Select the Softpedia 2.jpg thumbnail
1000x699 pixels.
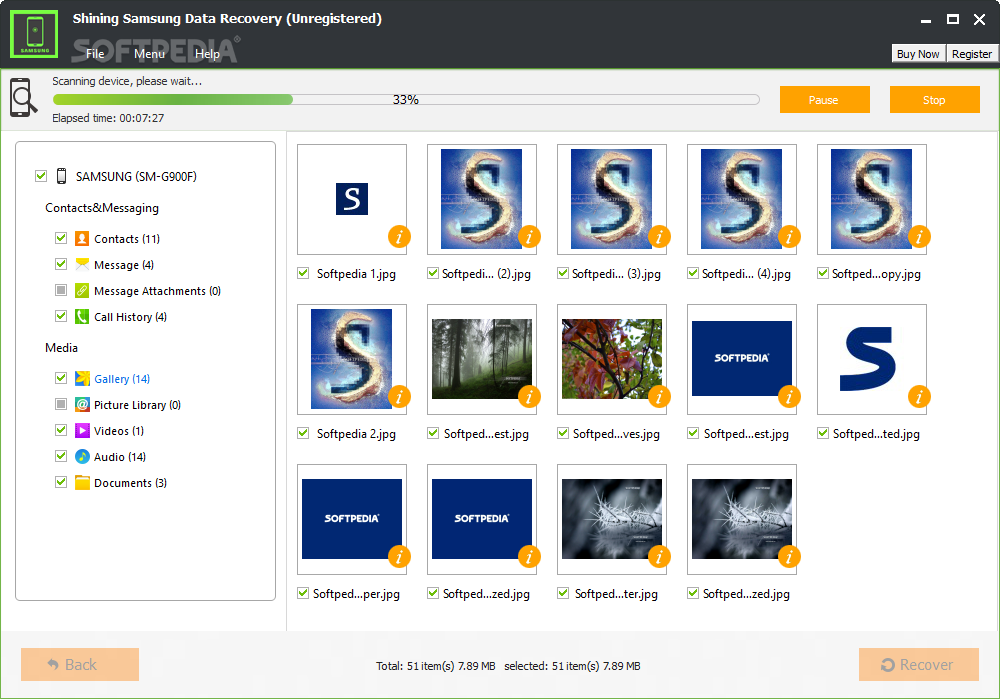coord(352,359)
